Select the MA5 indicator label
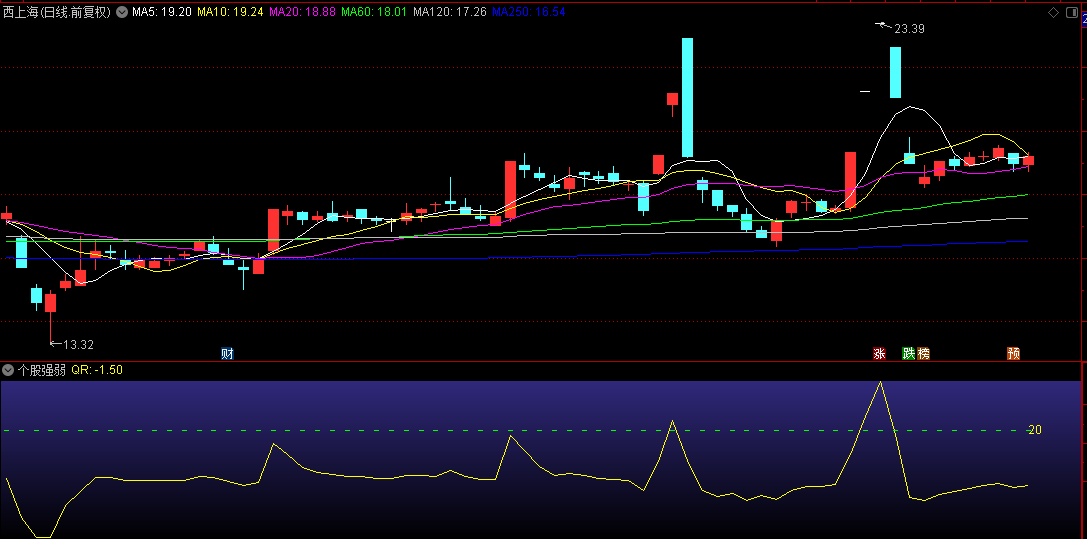Image resolution: width=1087 pixels, height=539 pixels. coord(162,12)
